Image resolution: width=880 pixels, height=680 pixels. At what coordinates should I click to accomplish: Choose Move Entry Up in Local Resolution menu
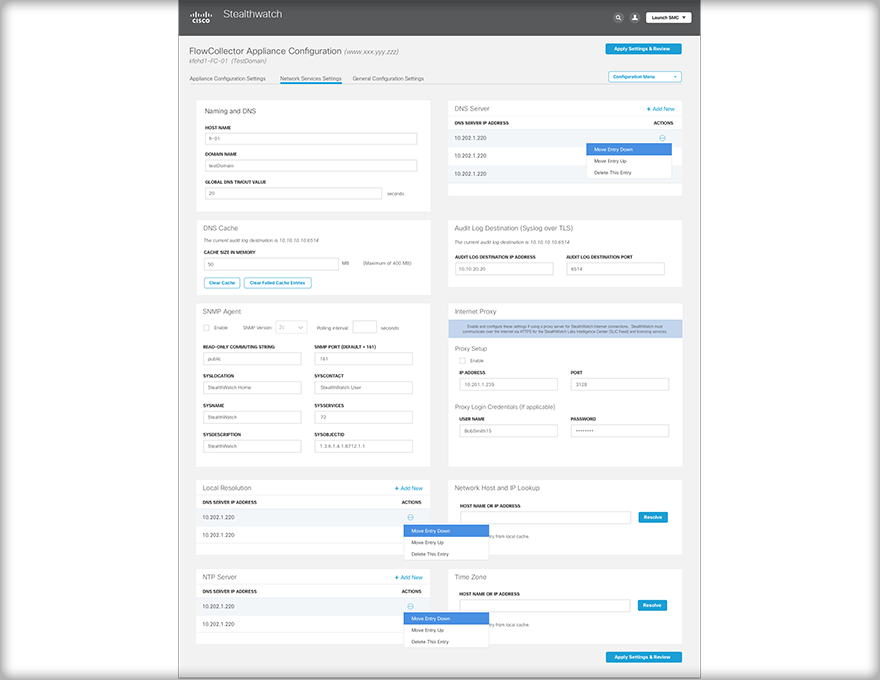click(446, 543)
